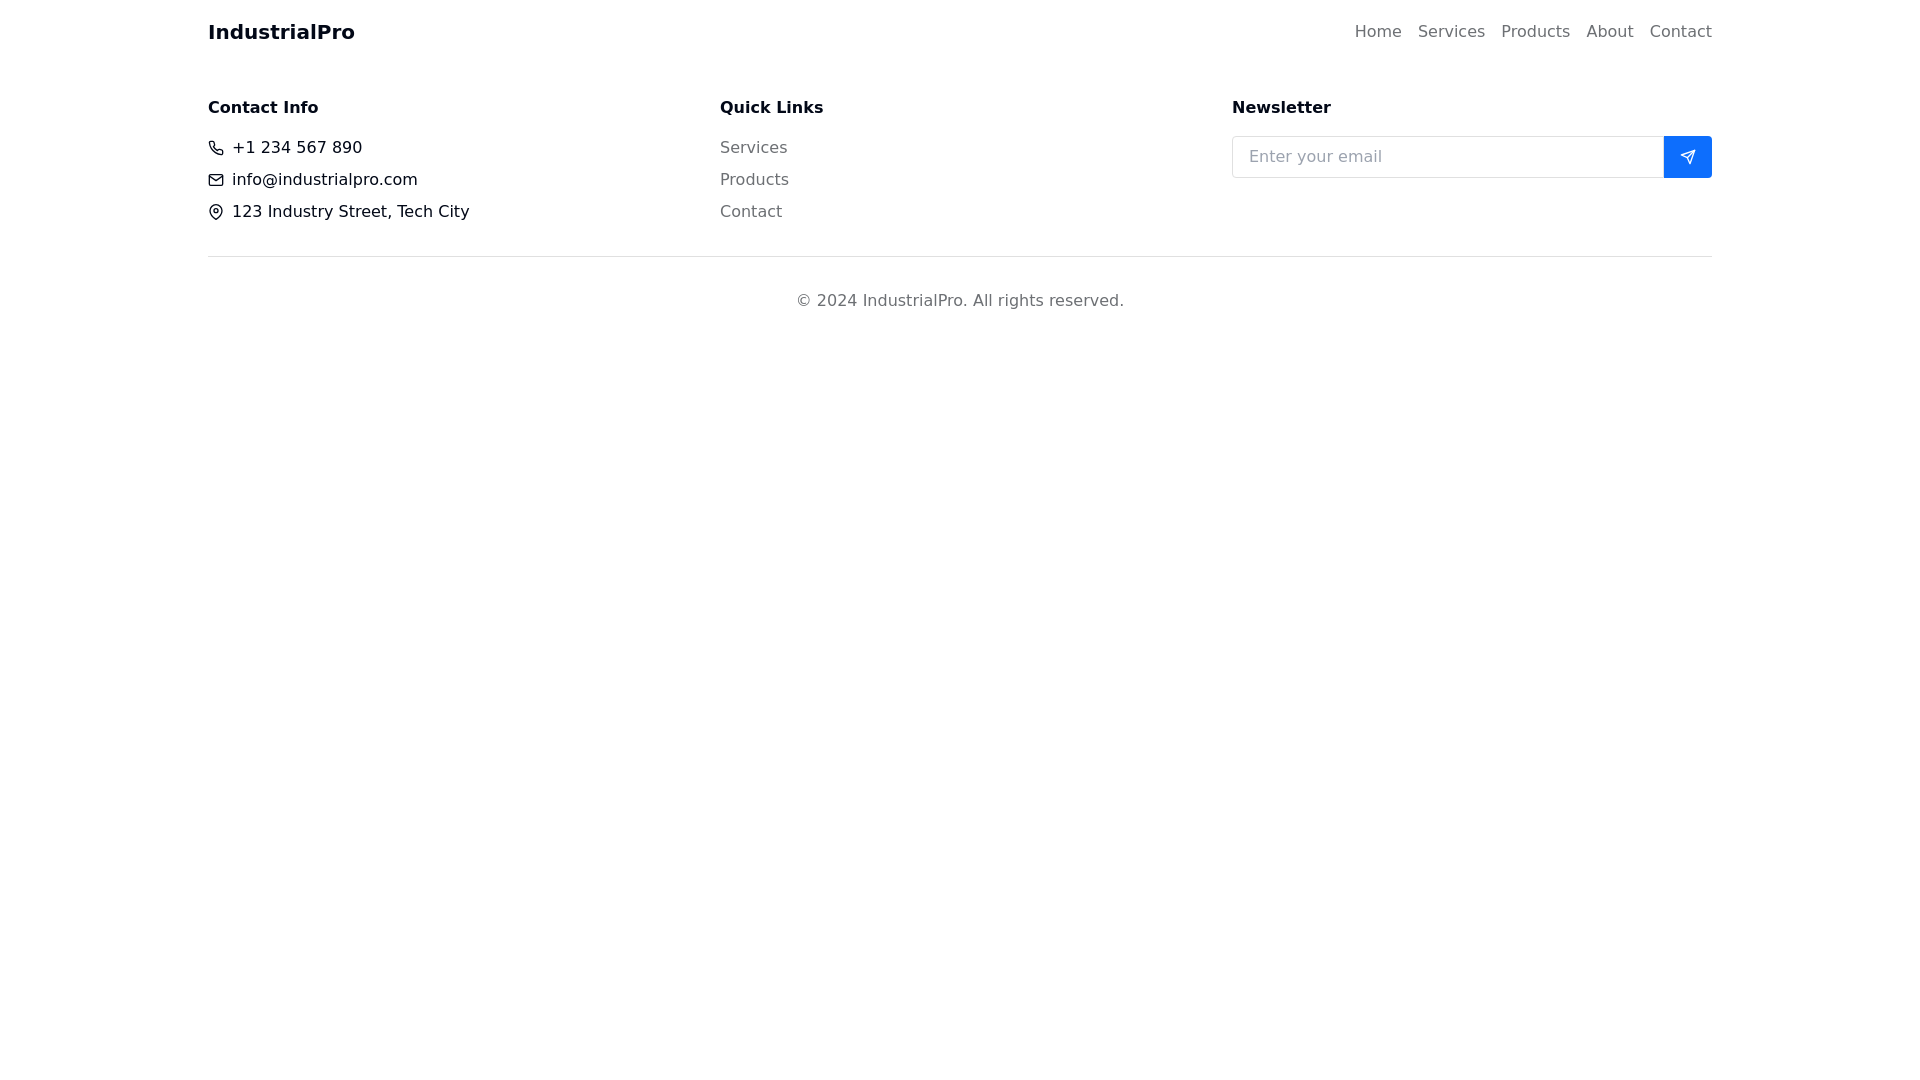This screenshot has width=1920, height=1080.
Task: Click the Services link under Quick Links
Action: pos(753,147)
